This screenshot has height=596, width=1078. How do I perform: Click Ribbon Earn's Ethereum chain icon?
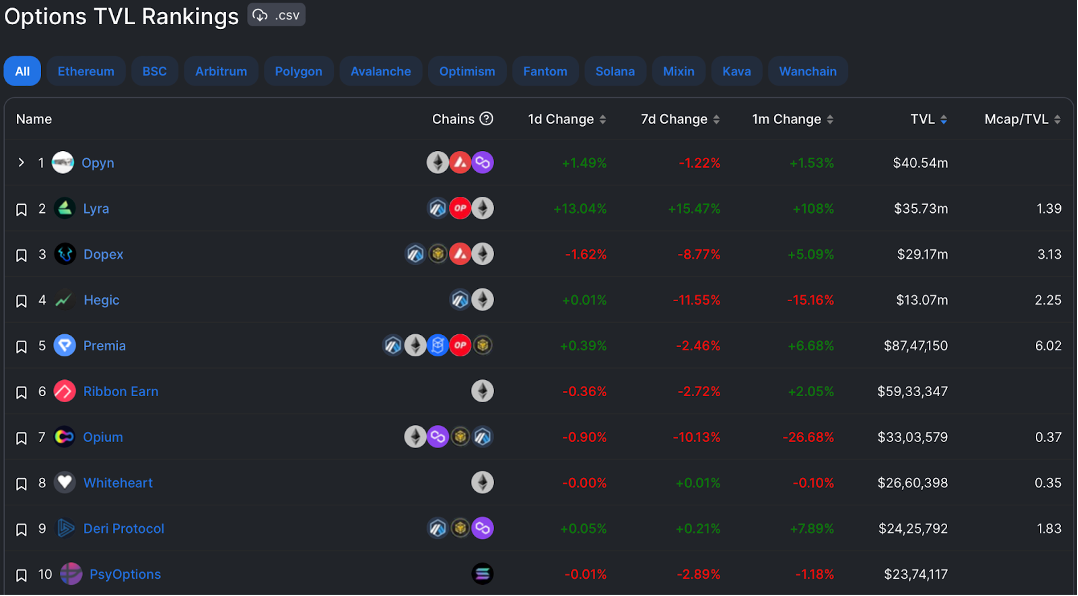(483, 391)
